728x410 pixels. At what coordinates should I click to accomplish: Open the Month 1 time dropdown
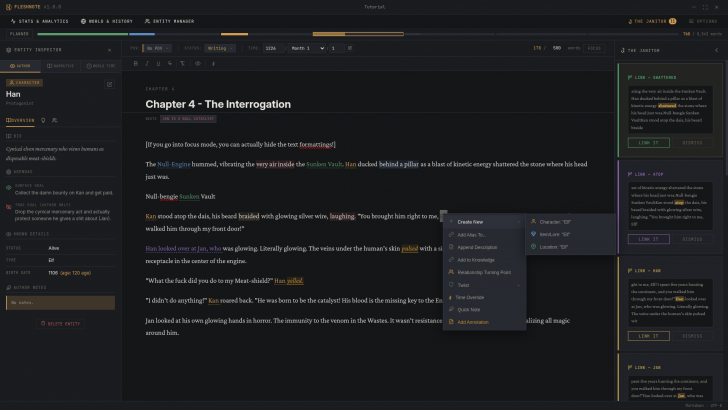point(307,48)
